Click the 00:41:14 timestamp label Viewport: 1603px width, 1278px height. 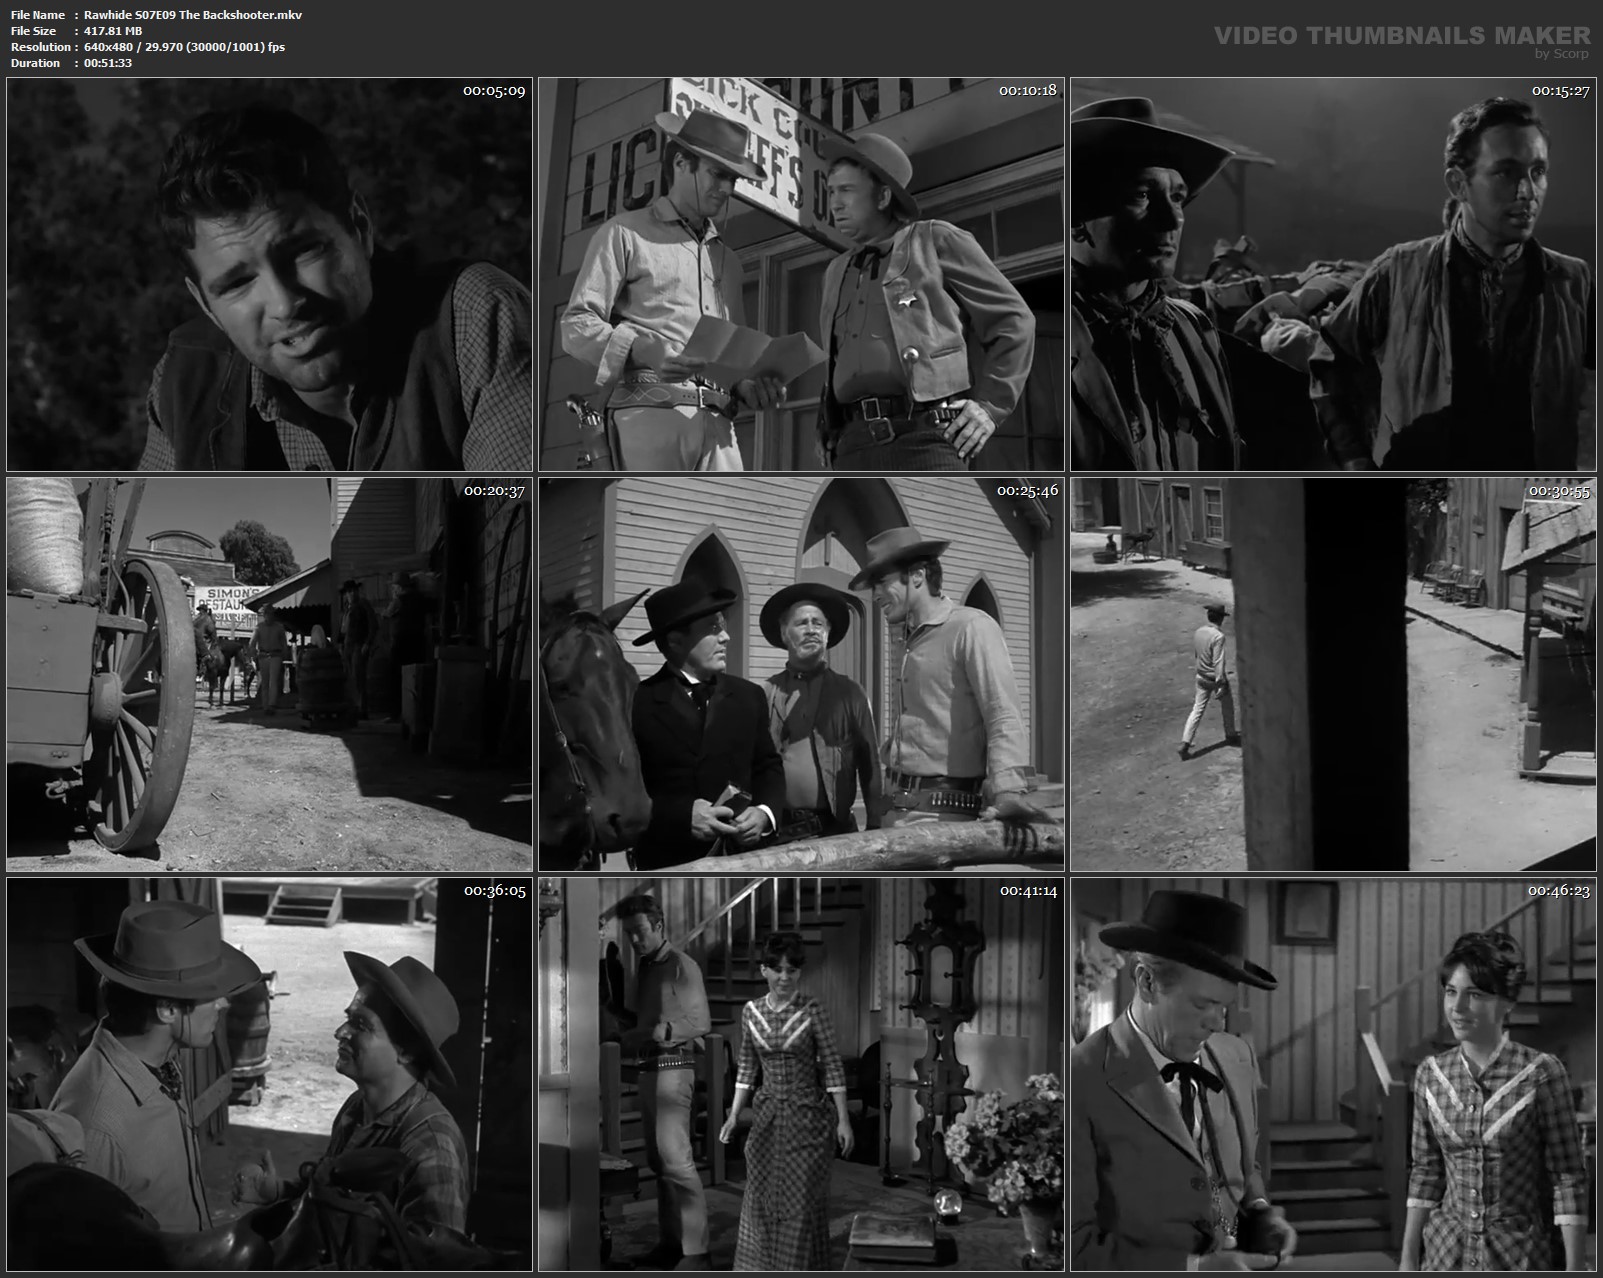1028,891
